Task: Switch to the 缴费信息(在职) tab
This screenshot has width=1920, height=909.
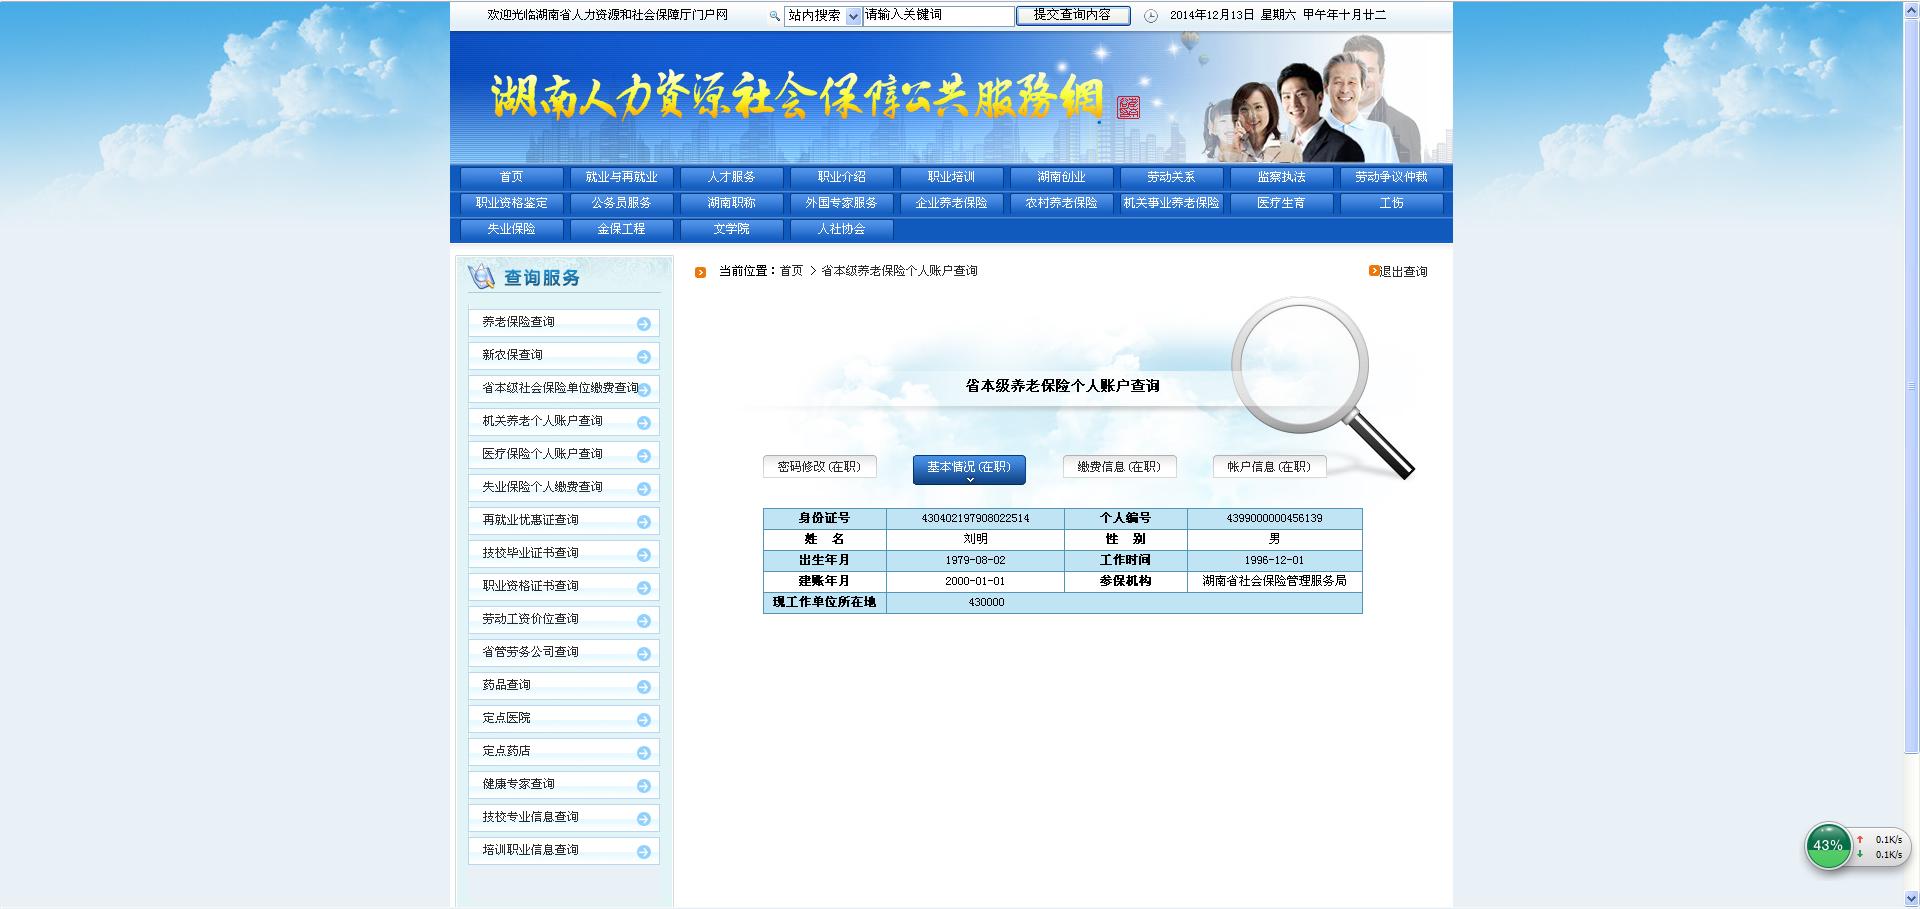Action: tap(1118, 467)
